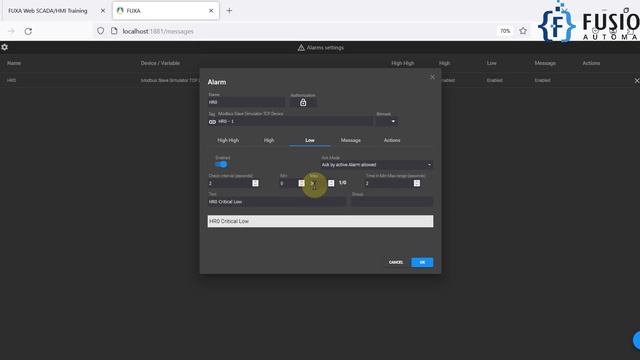
Task: Close the FUXA Web SCADA/HMI Training tab
Action: [103, 11]
